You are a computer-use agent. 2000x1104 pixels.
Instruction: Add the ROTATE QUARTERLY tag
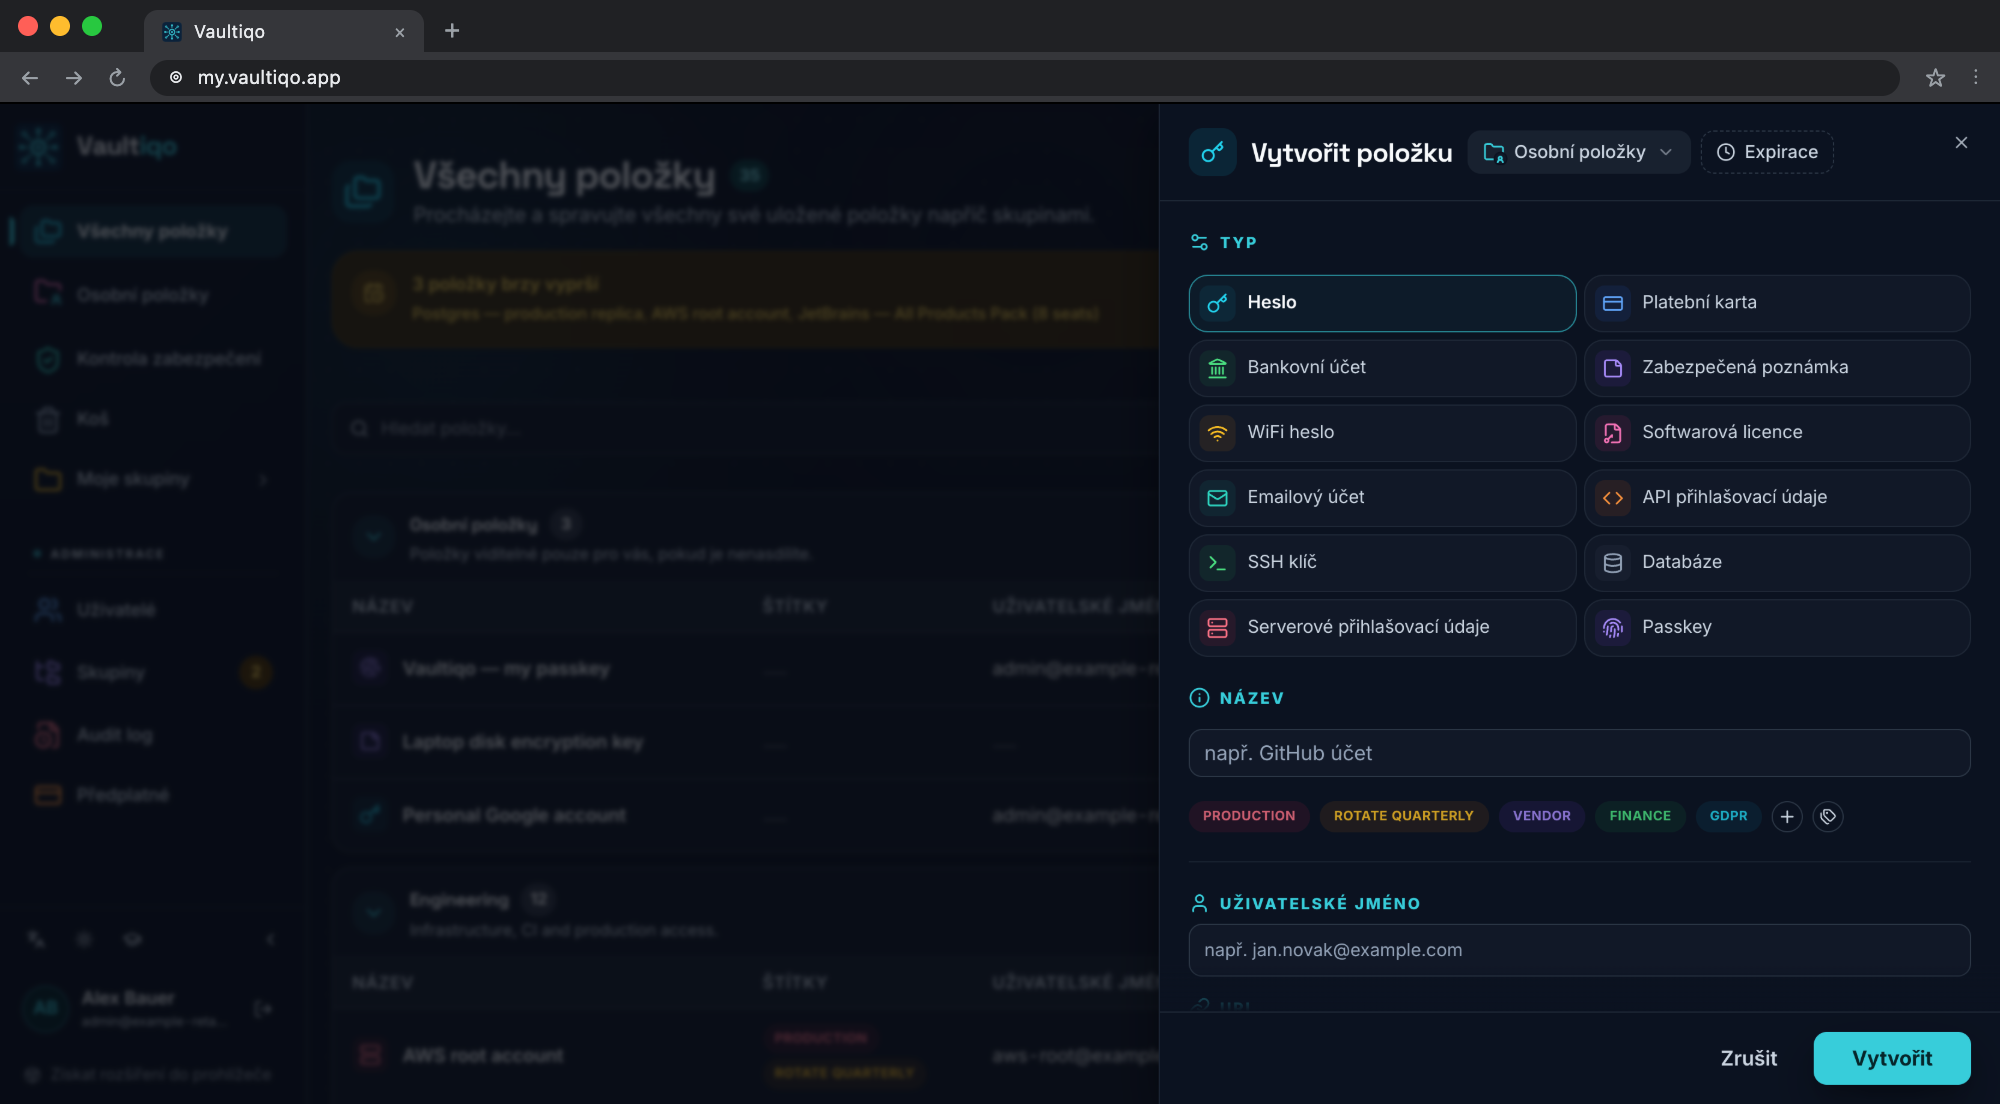coord(1403,816)
